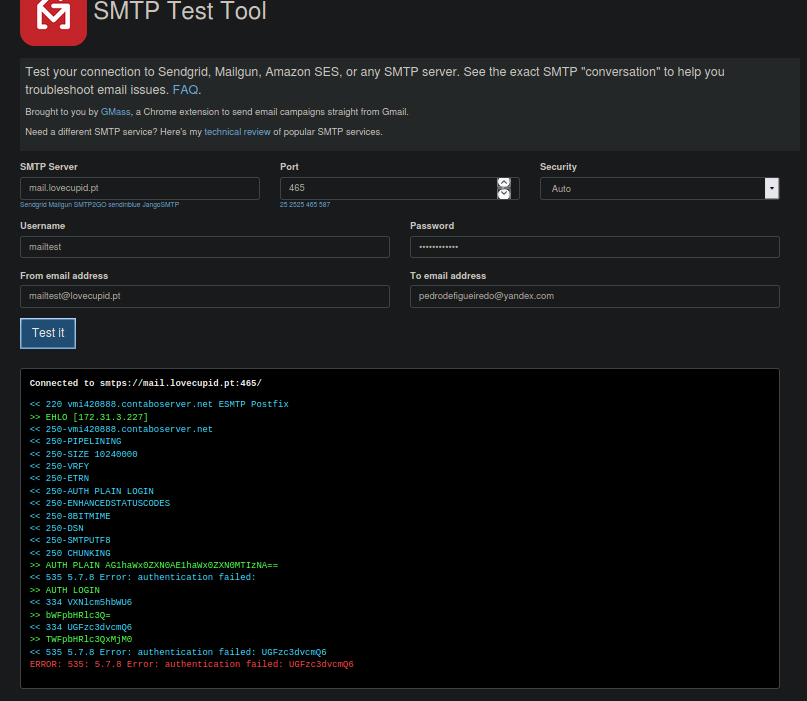807x701 pixels.
Task: Choose the Mailgun server preset link
Action: click(60, 205)
